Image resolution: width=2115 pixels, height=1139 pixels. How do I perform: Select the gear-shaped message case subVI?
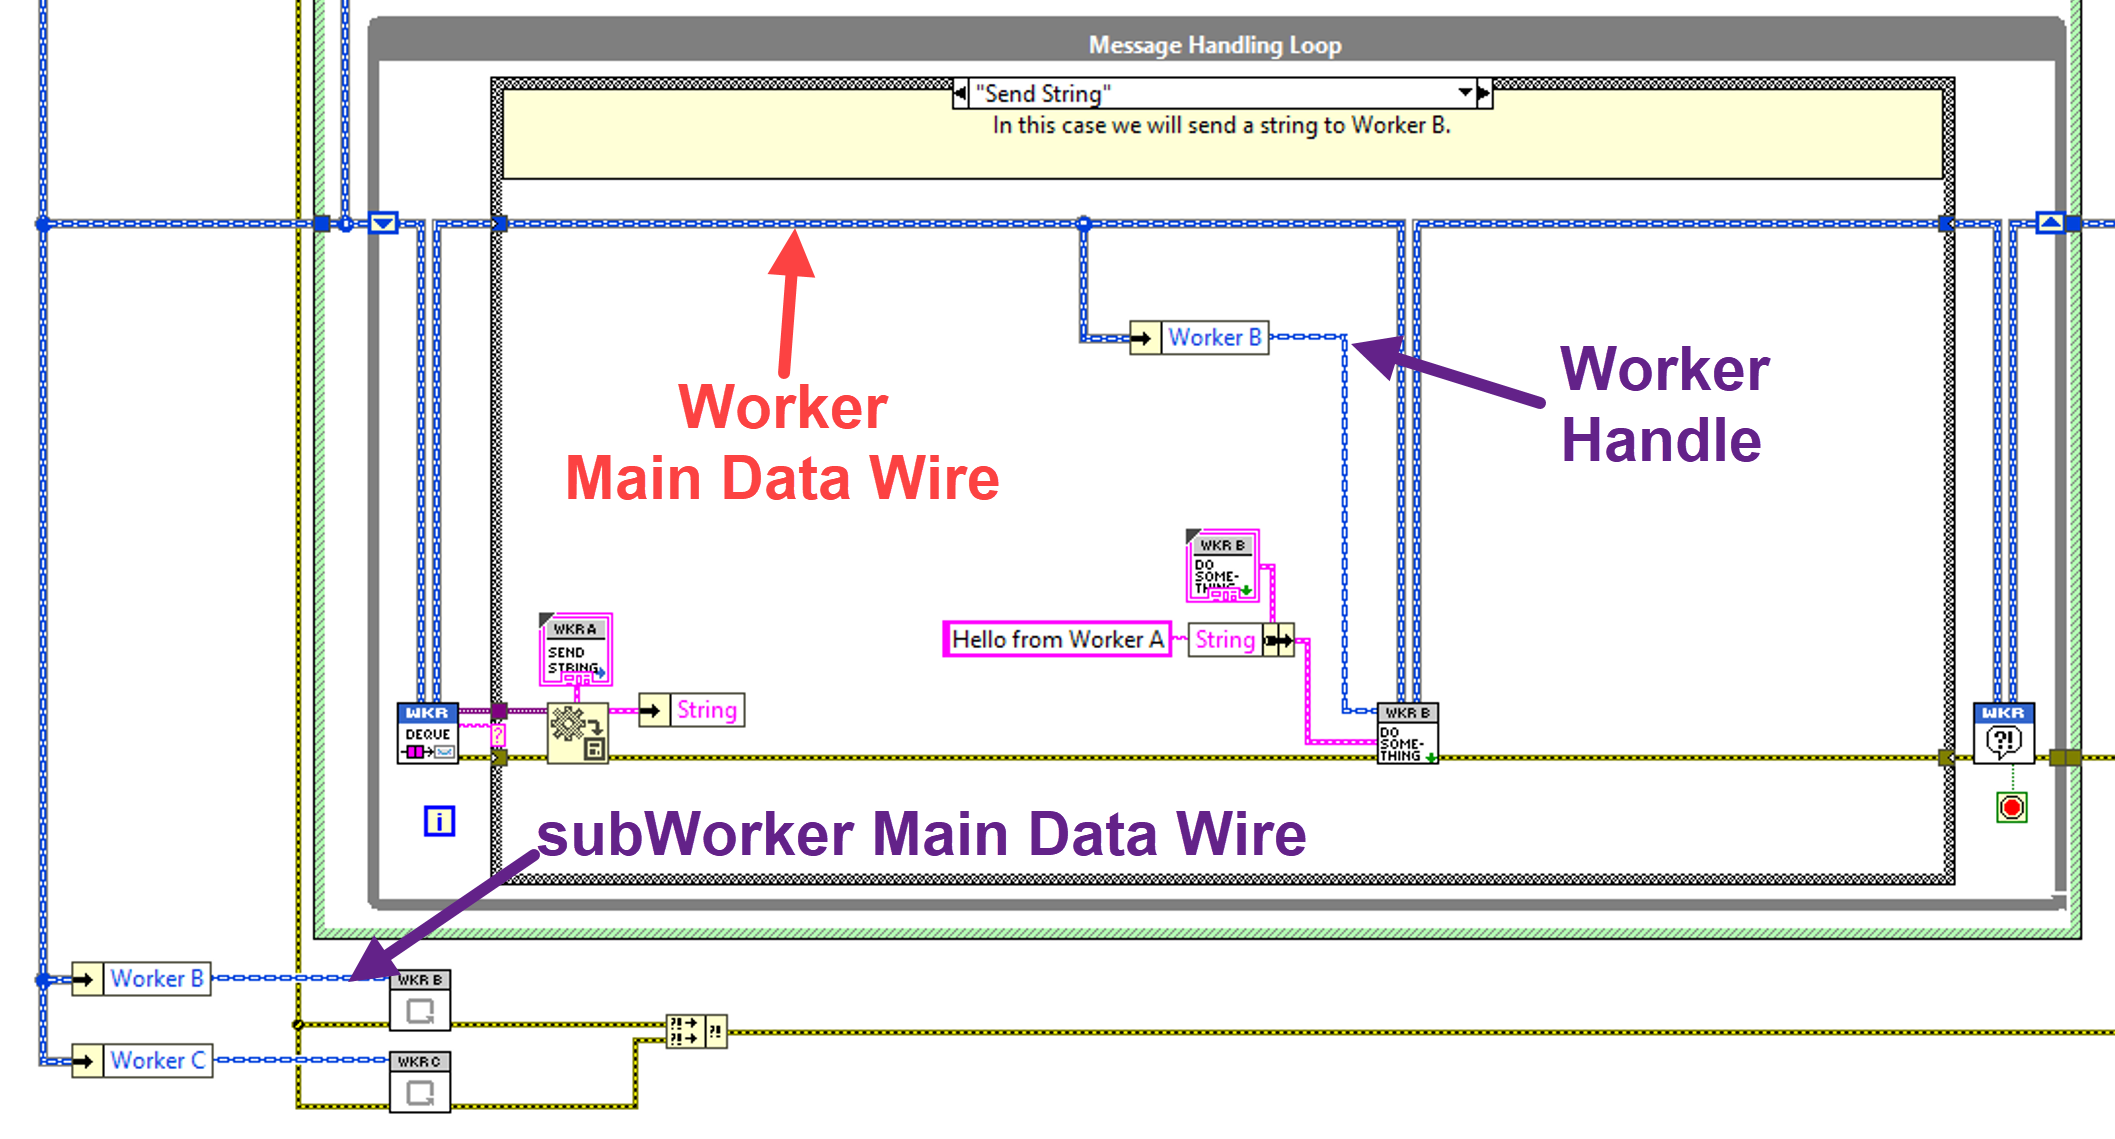577,733
